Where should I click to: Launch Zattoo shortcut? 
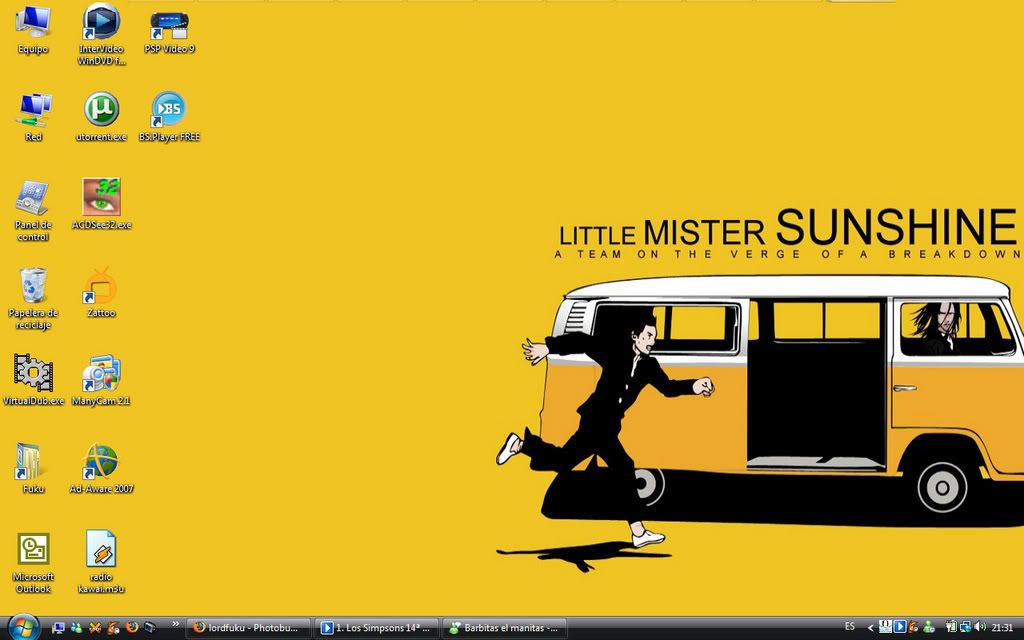click(x=101, y=293)
